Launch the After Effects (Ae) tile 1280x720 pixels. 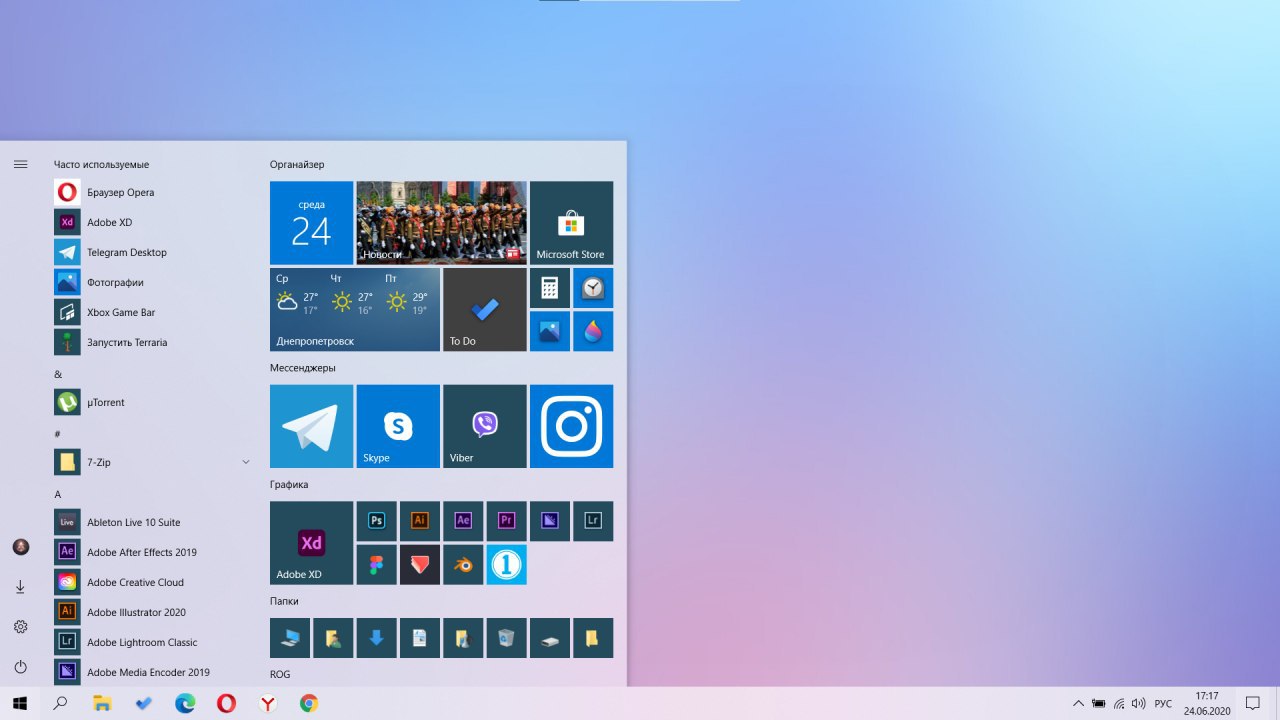(463, 521)
